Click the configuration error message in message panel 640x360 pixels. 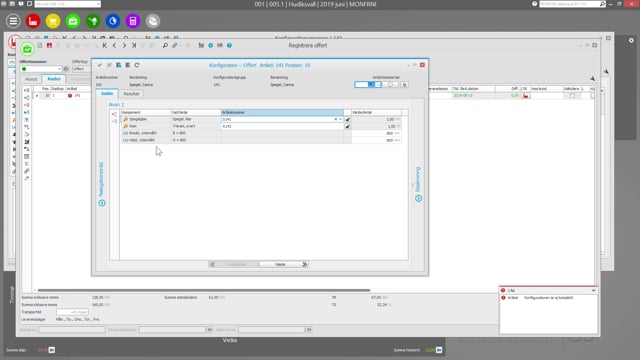[548, 298]
